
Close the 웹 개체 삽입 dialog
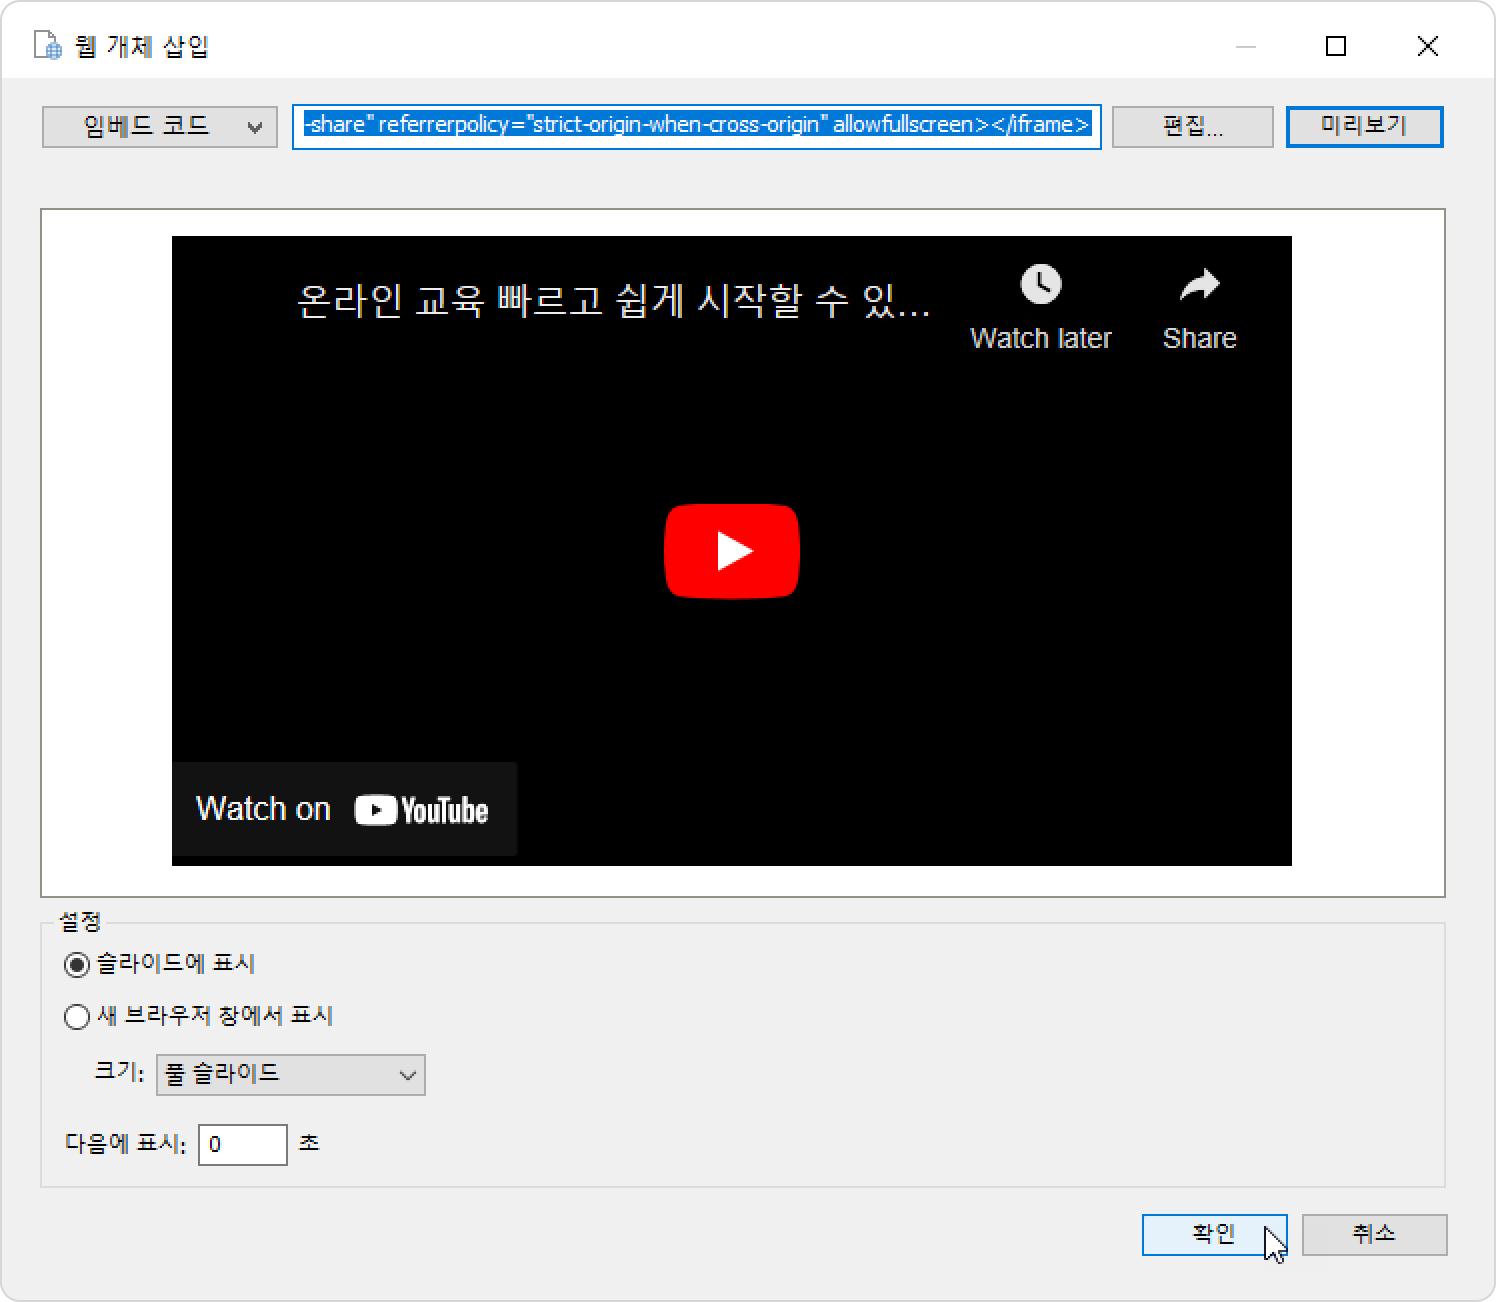[x=1428, y=46]
